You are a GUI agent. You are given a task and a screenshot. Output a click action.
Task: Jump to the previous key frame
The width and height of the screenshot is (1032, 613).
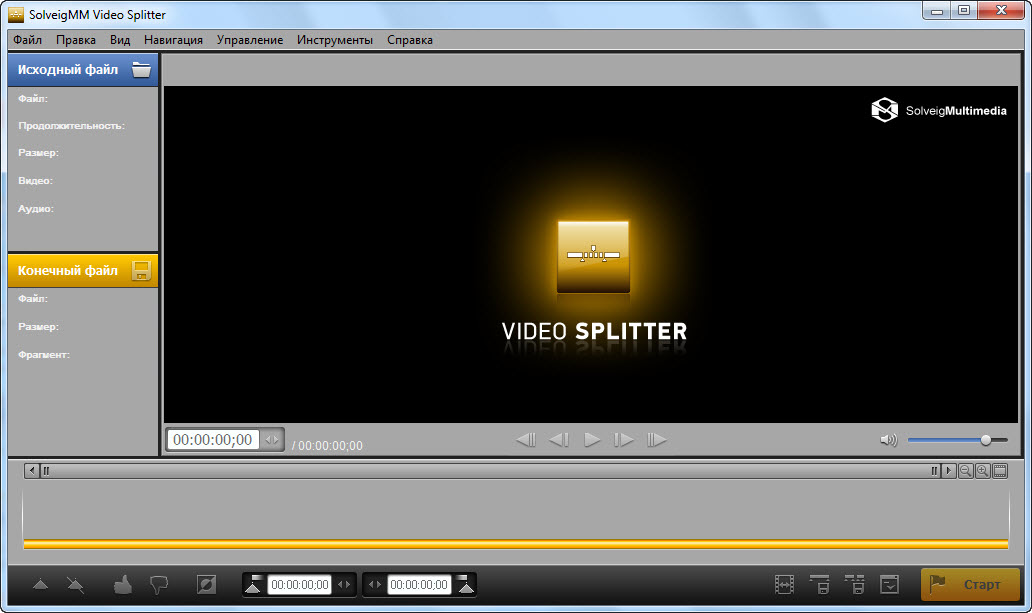[x=526, y=439]
